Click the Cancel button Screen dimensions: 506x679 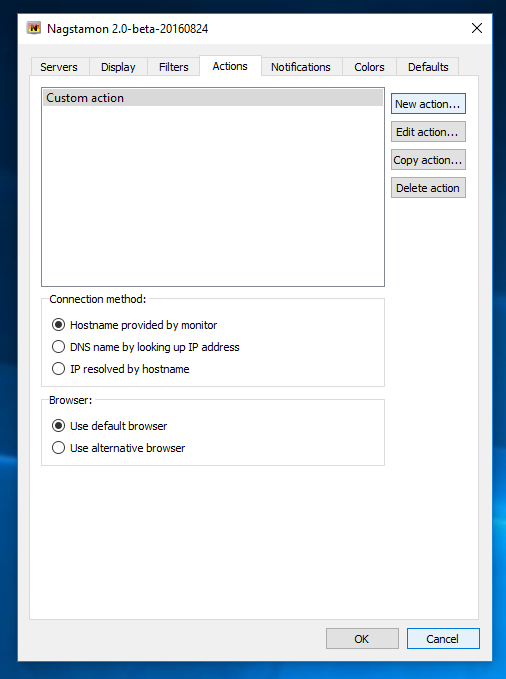click(x=443, y=639)
